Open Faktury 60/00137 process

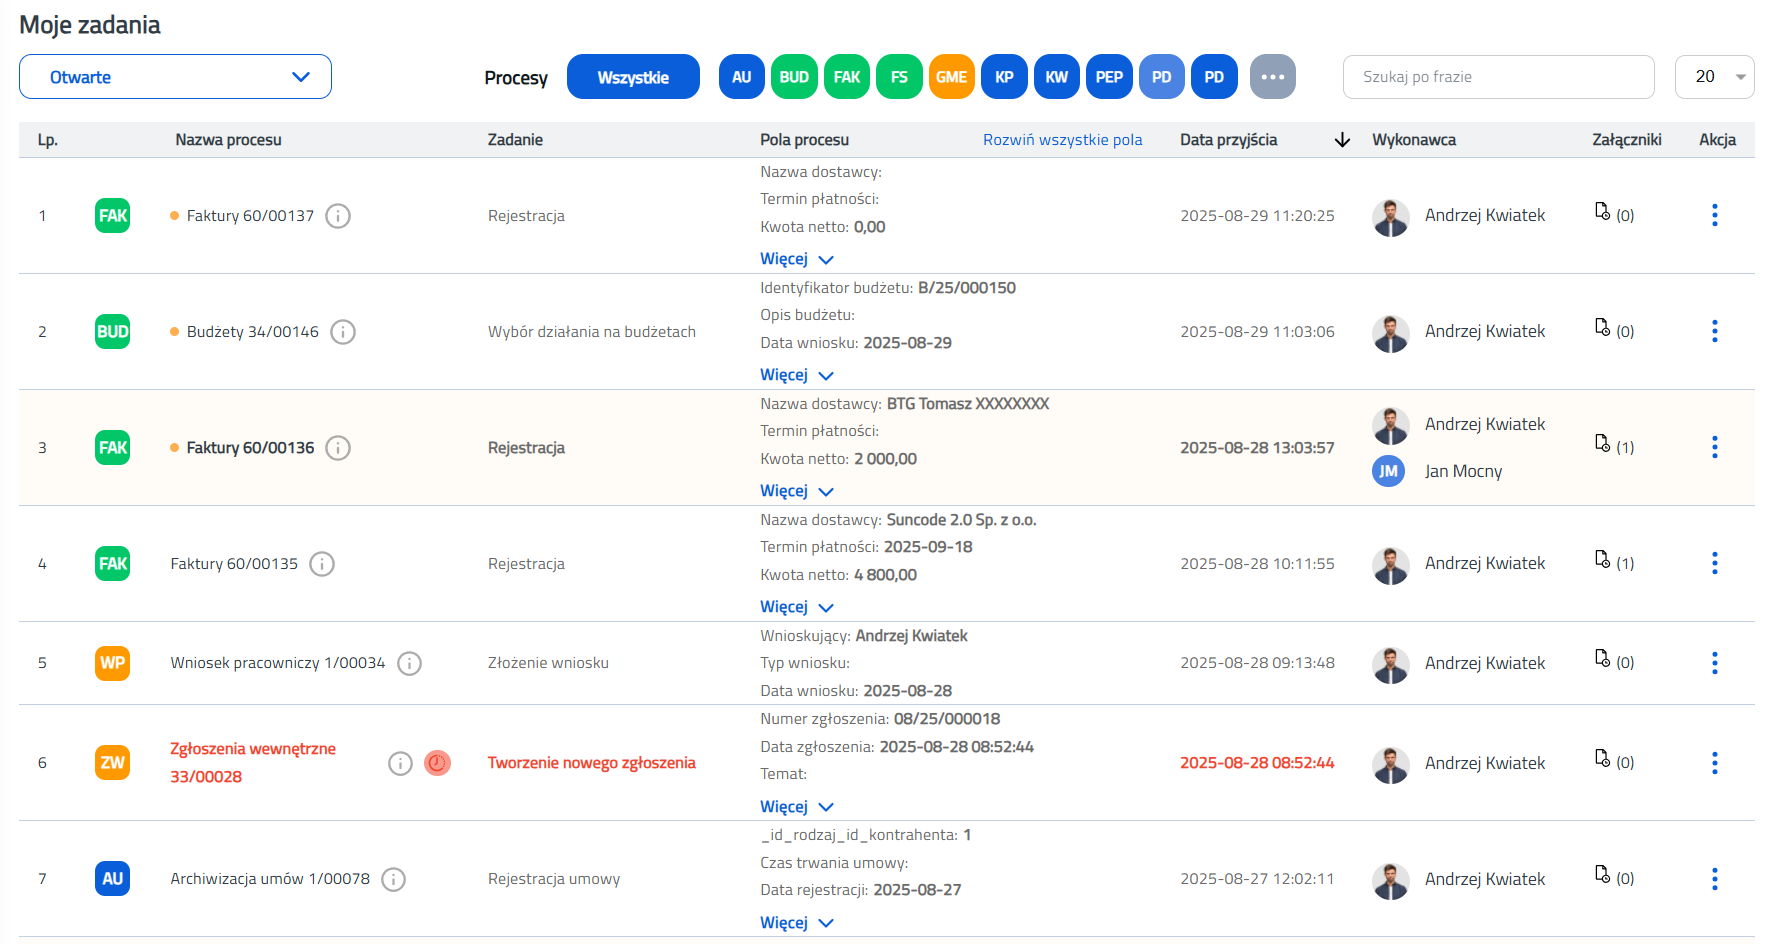(x=250, y=216)
